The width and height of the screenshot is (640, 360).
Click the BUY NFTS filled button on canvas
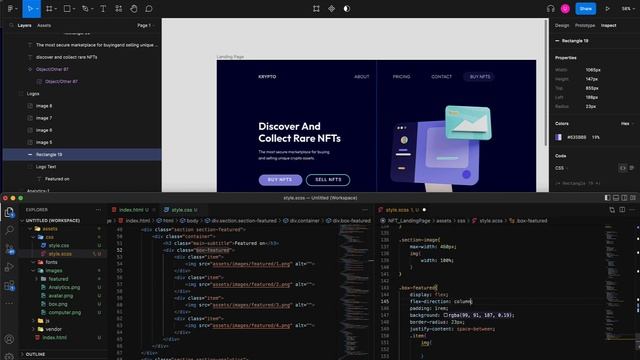(280, 180)
